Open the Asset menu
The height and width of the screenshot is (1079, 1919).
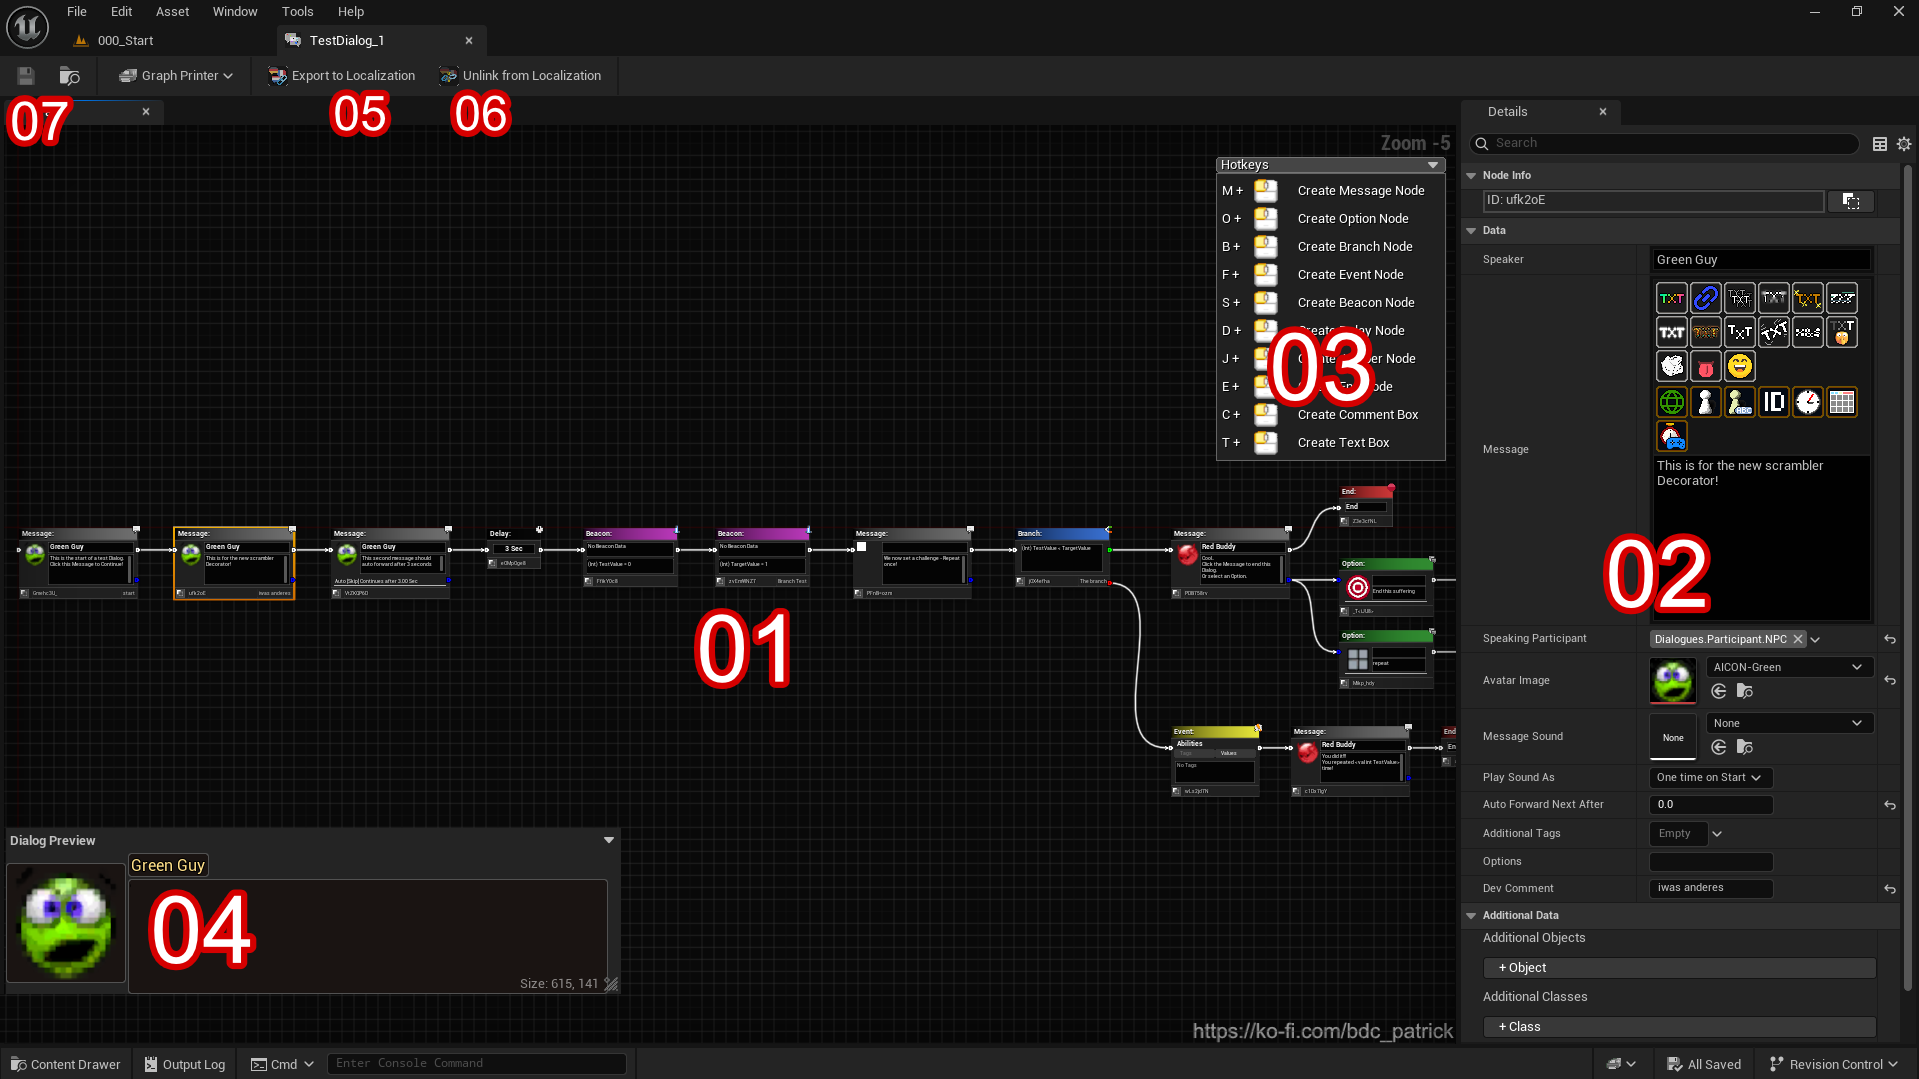point(172,12)
